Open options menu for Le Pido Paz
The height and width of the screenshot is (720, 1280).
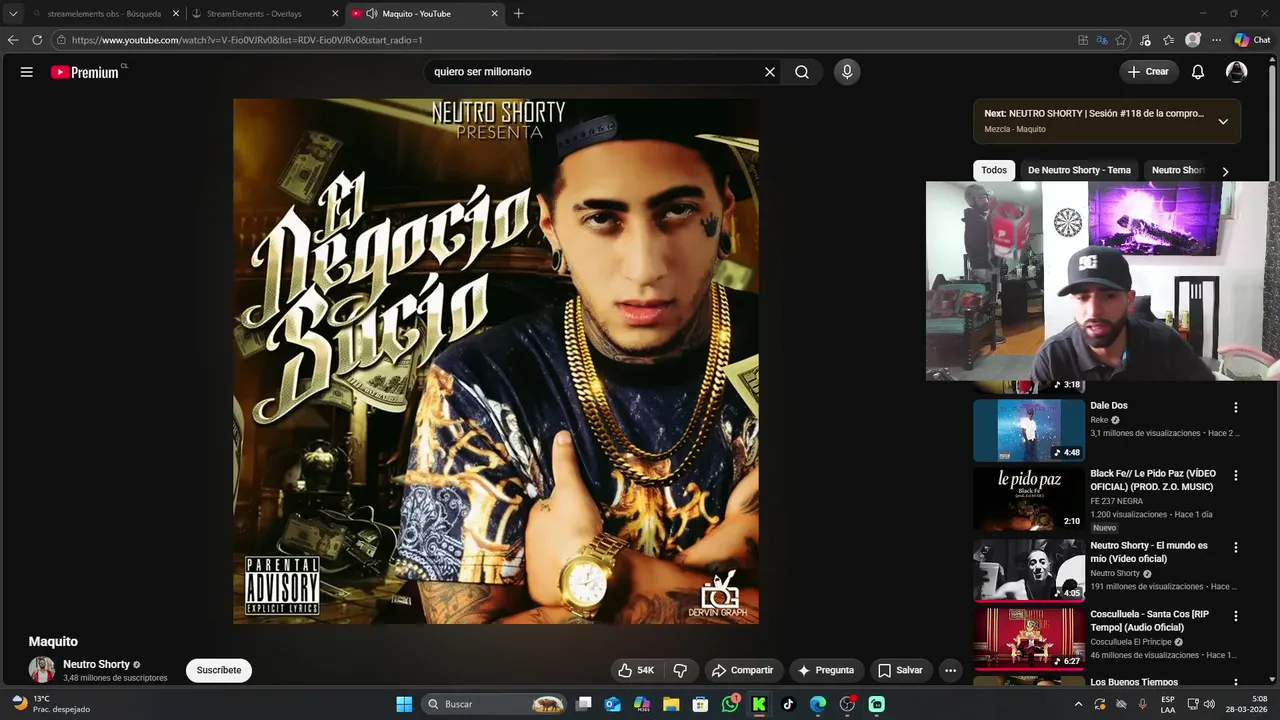click(x=1236, y=475)
